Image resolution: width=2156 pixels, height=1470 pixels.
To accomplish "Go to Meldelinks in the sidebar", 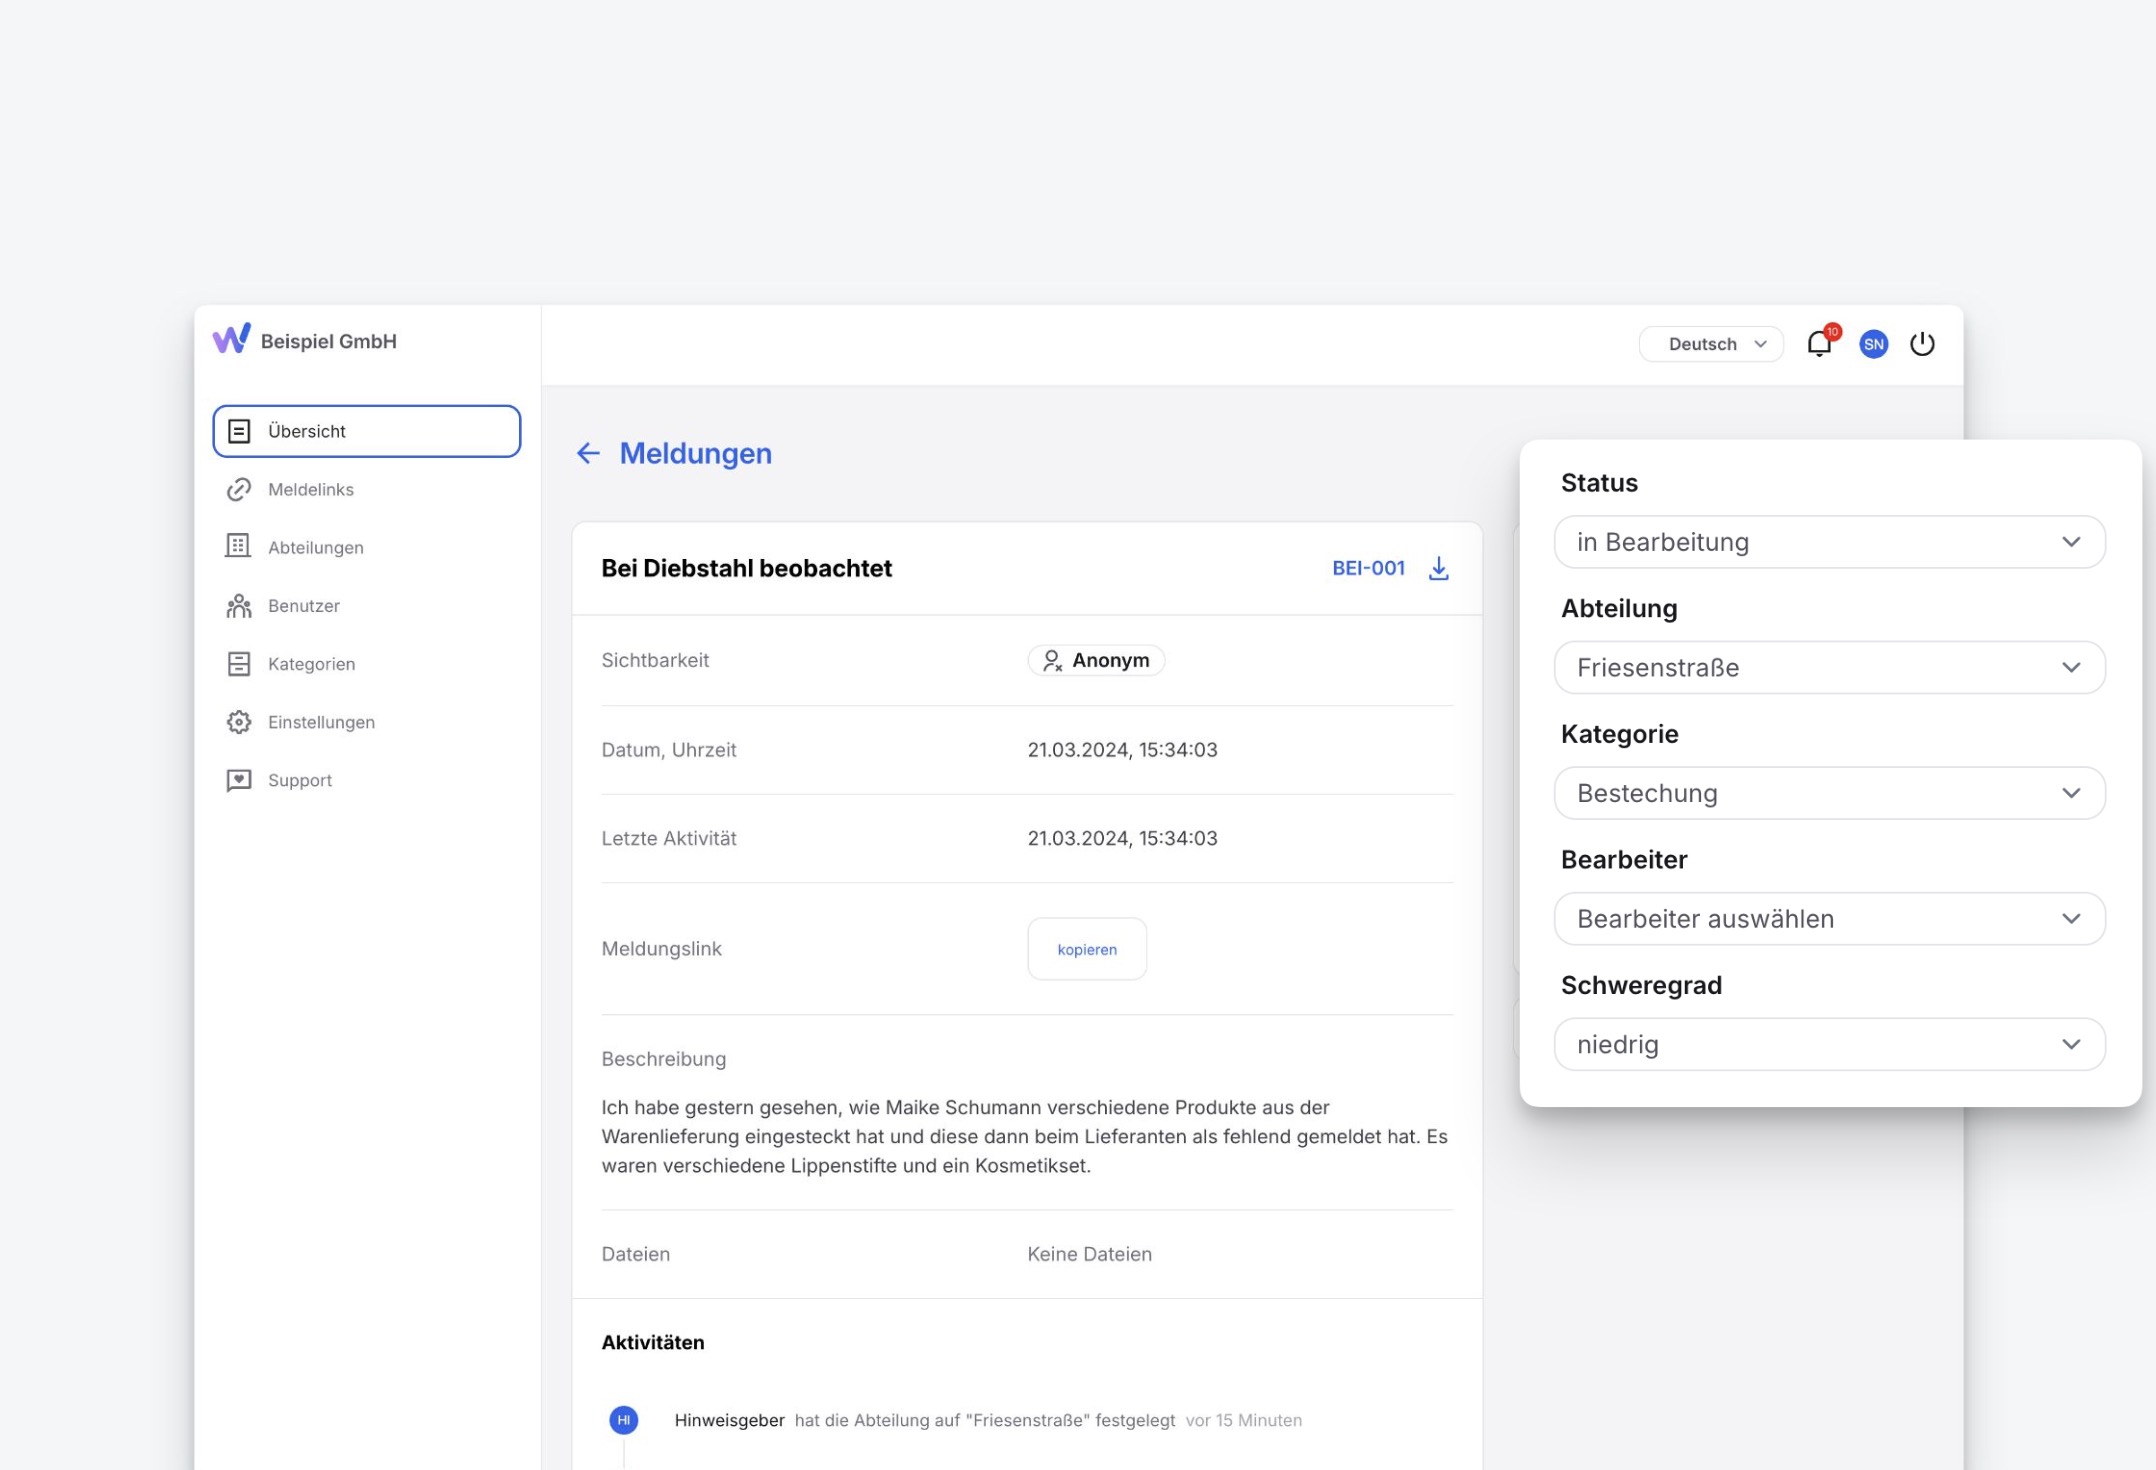I will (310, 489).
